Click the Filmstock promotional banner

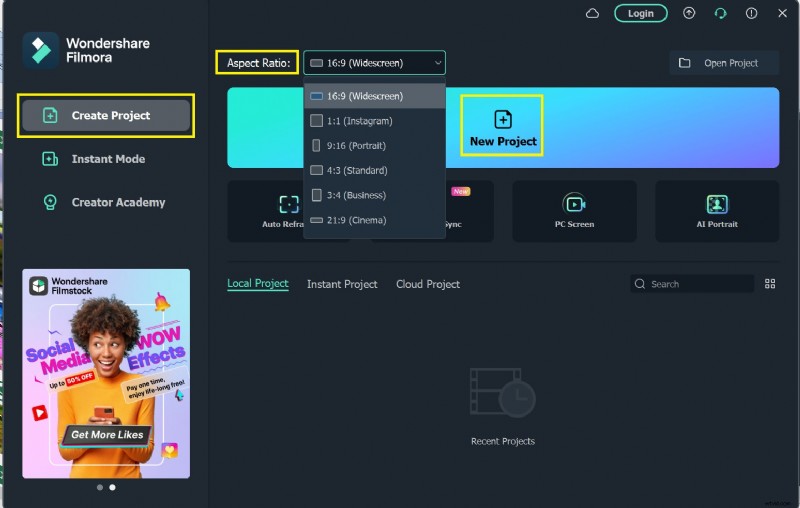(x=106, y=372)
